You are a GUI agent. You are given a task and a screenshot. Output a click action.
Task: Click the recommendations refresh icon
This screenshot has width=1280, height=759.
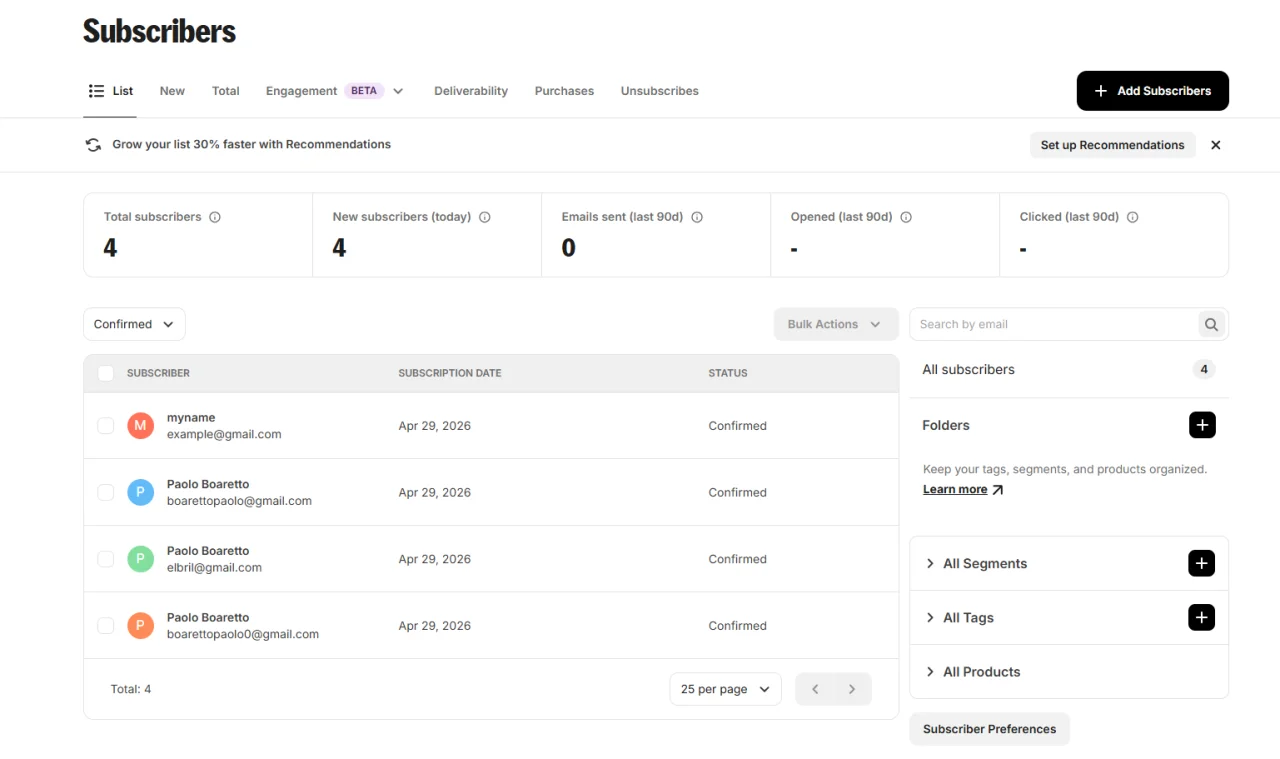(x=93, y=145)
